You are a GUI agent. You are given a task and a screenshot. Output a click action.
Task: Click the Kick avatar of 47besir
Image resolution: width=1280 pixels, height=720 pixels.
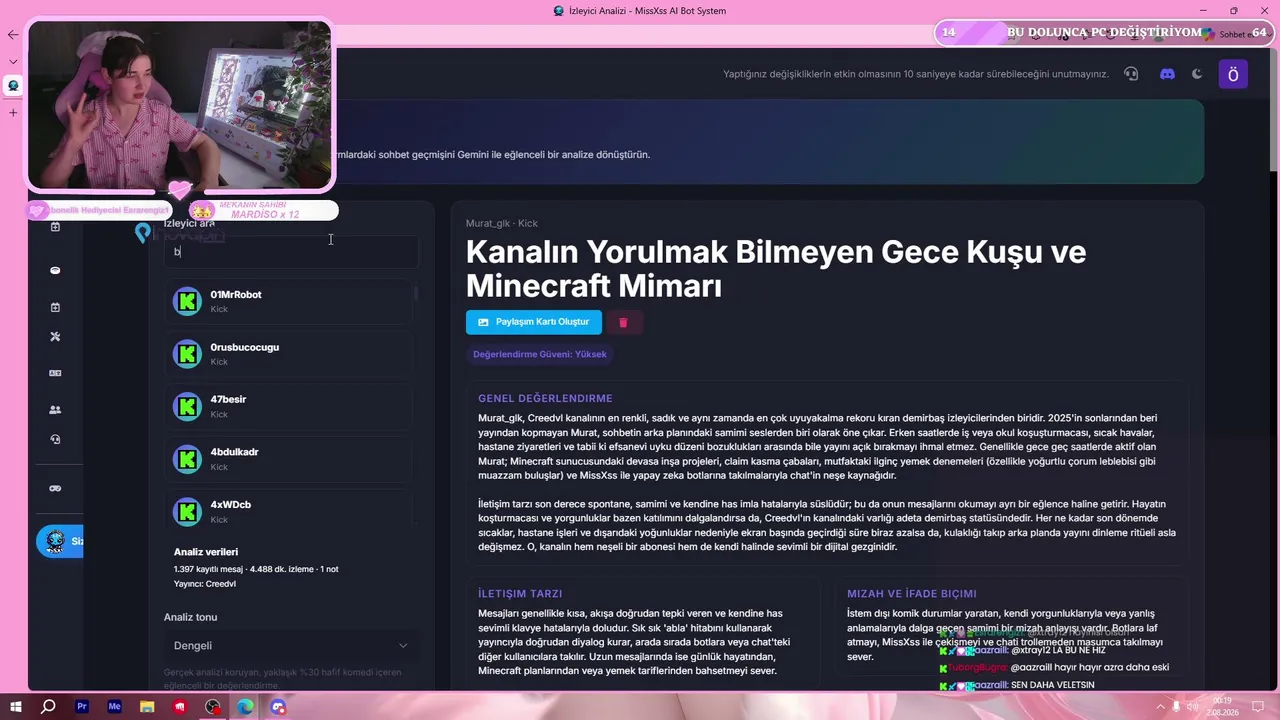[187, 406]
